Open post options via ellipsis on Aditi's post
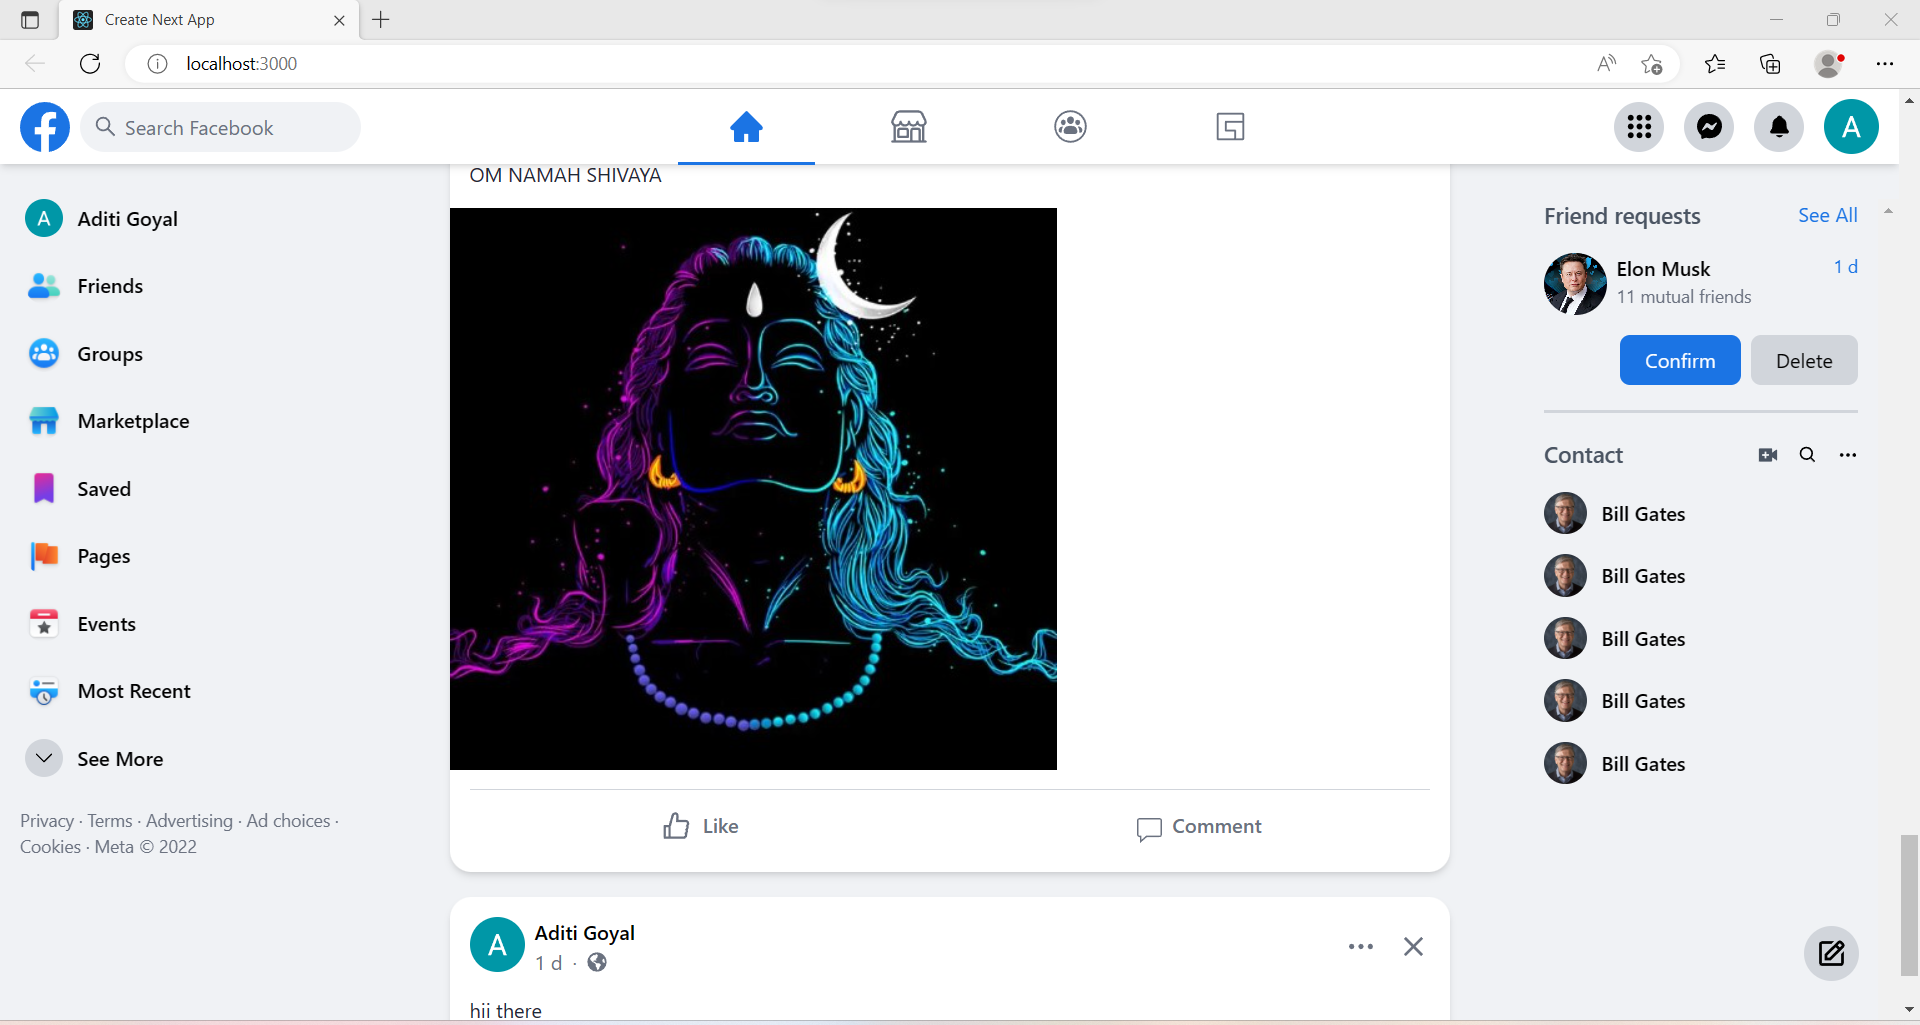This screenshot has width=1920, height=1025. pos(1361,946)
